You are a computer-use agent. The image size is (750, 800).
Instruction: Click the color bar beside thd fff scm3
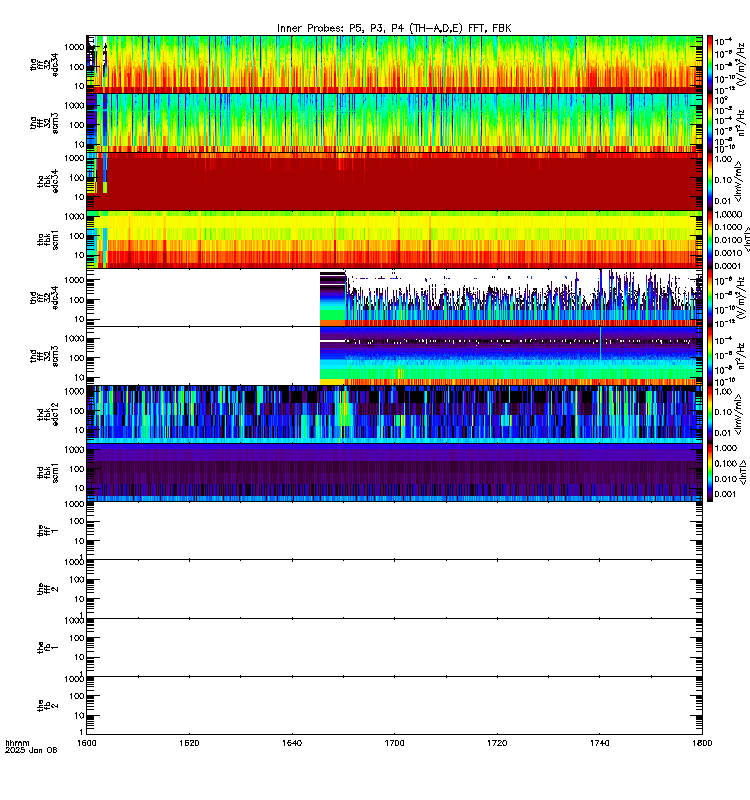(x=710, y=356)
